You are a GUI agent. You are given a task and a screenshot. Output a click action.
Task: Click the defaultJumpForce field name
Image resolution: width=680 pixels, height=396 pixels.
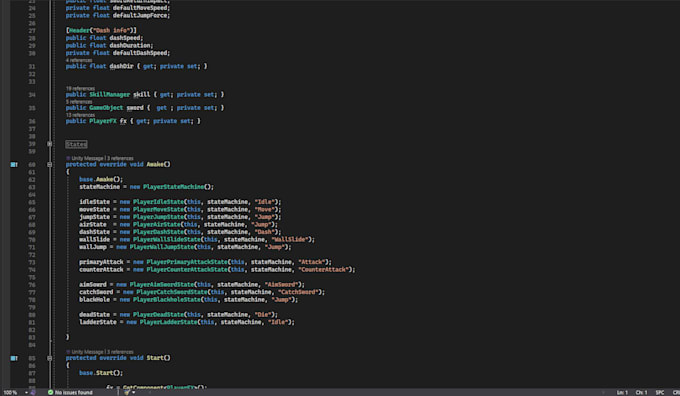pyautogui.click(x=140, y=16)
